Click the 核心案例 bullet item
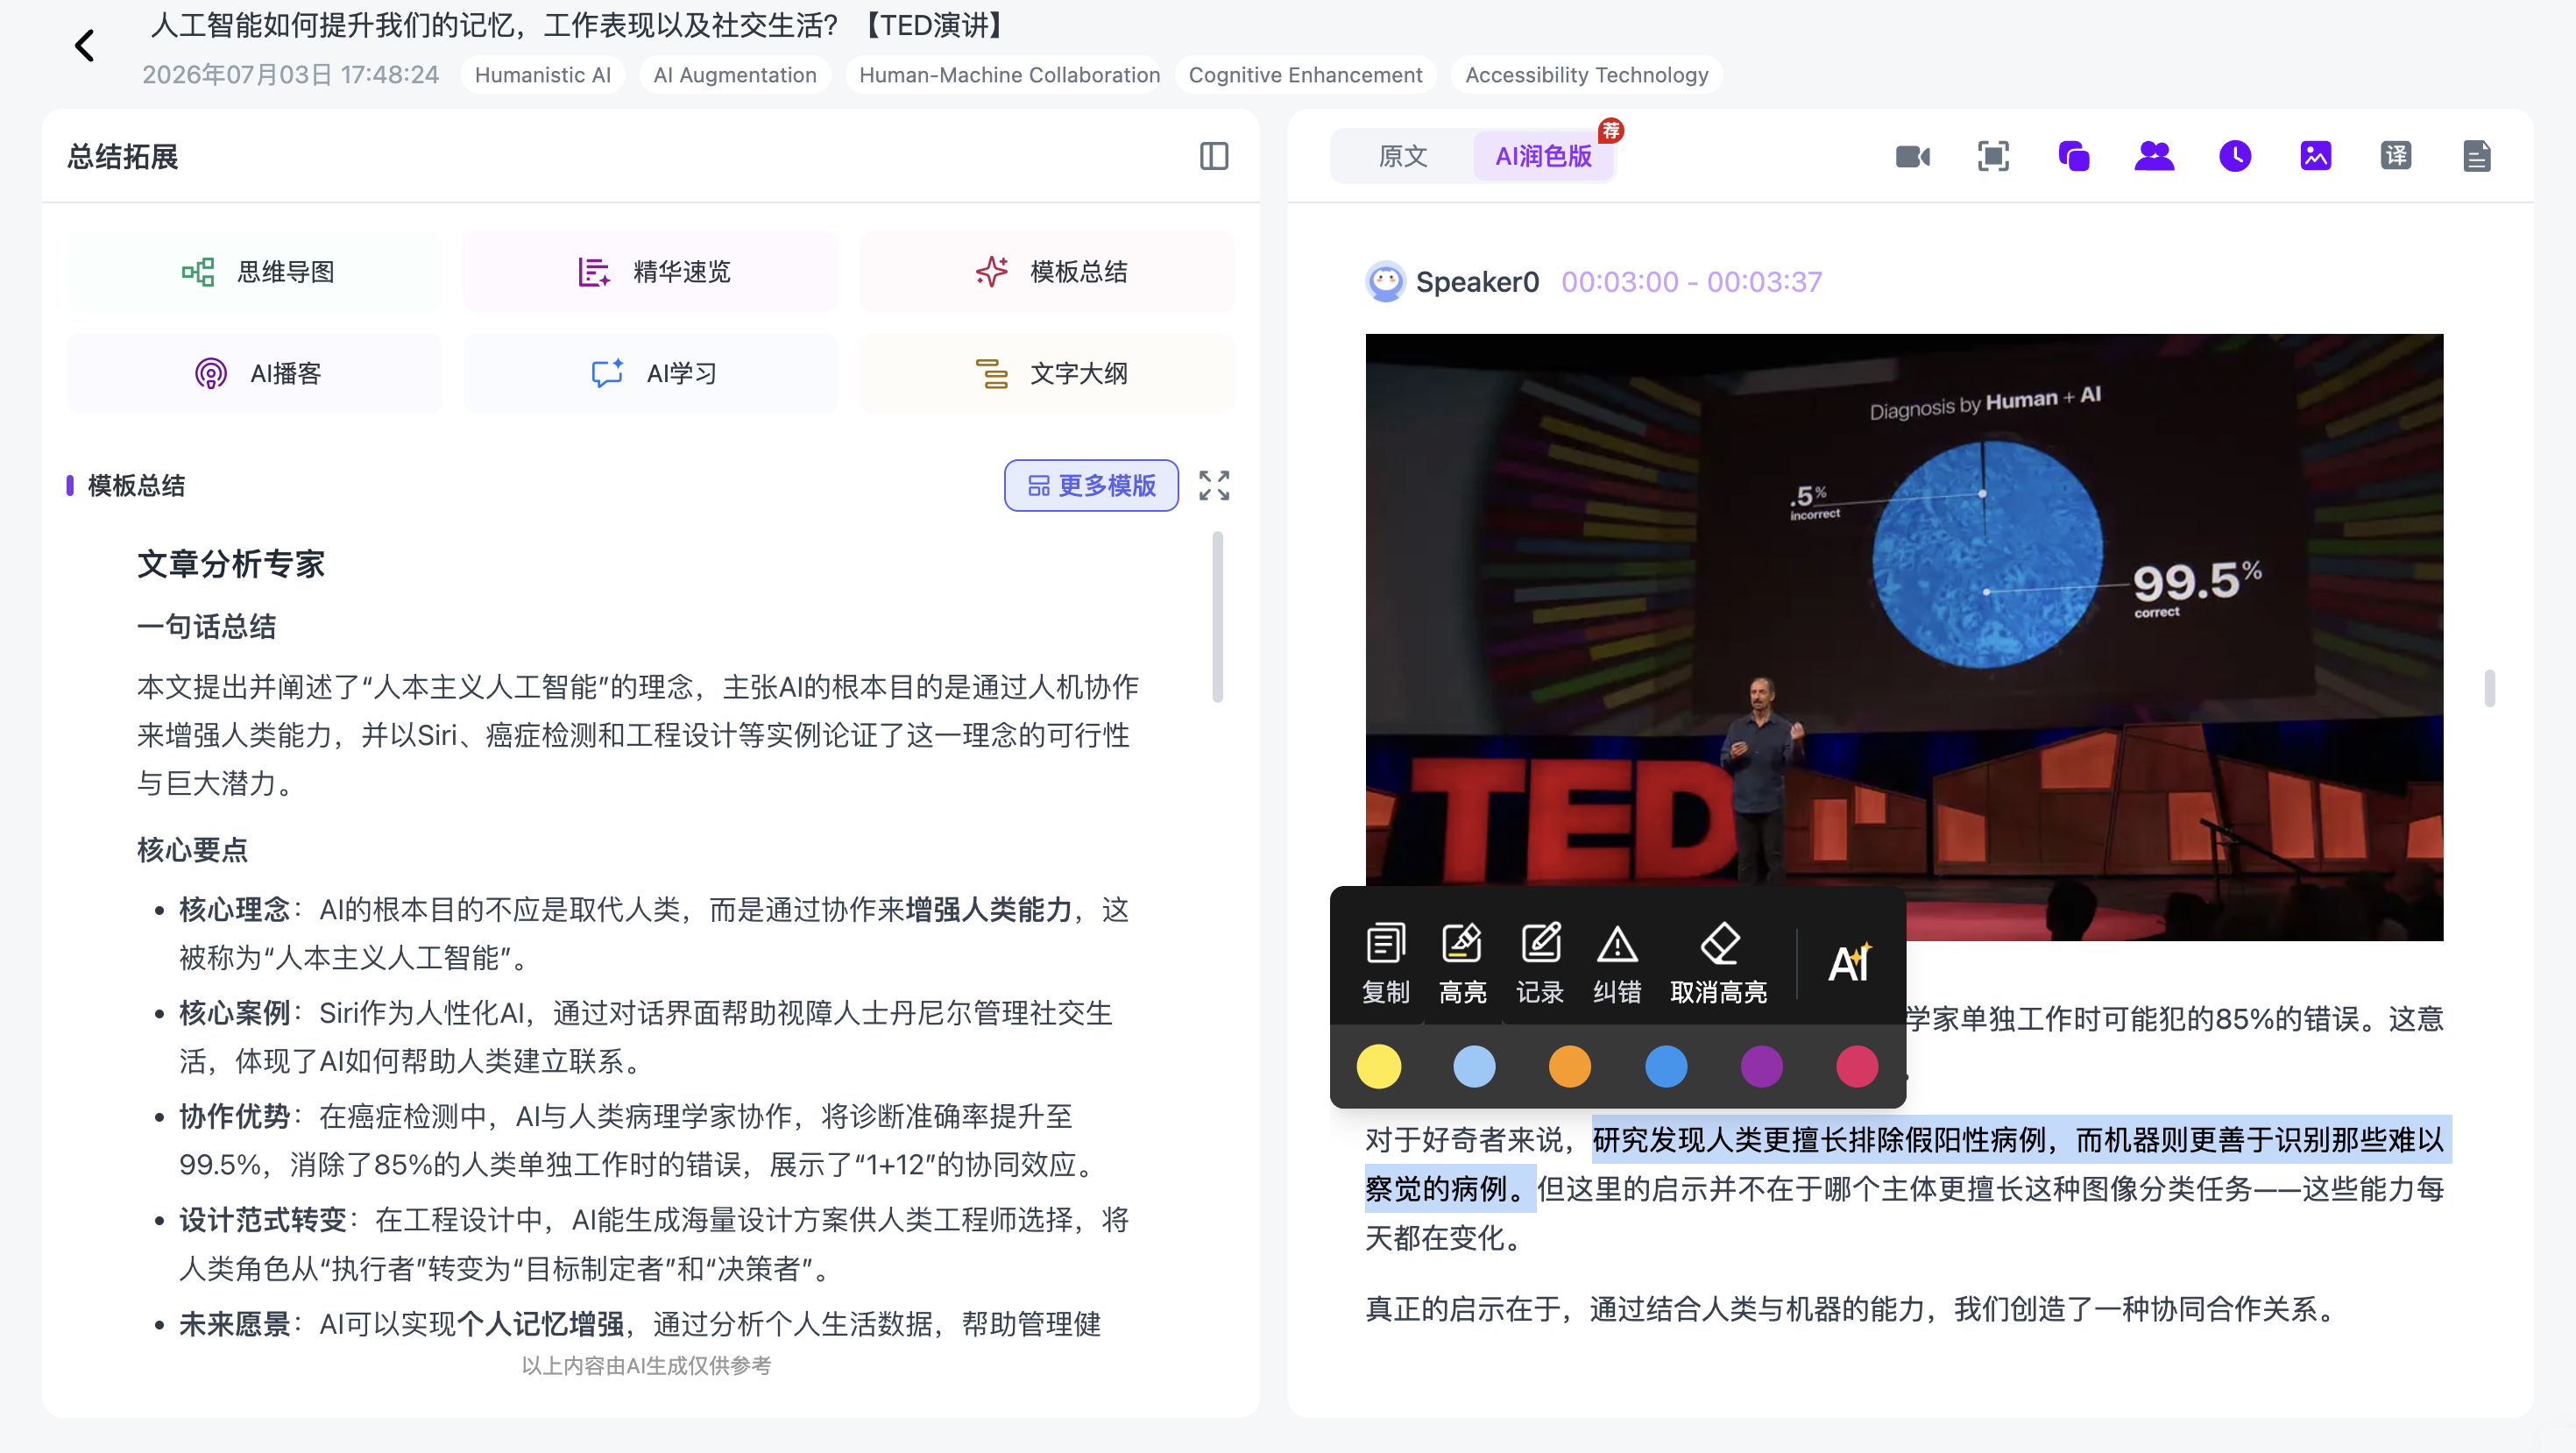Image resolution: width=2576 pixels, height=1453 pixels. coord(645,1037)
